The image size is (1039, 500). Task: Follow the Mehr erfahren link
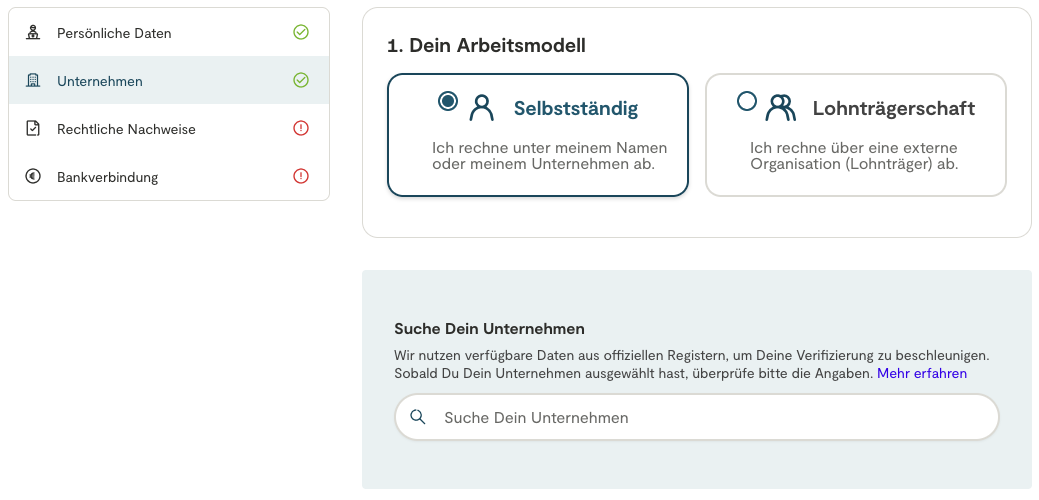922,373
